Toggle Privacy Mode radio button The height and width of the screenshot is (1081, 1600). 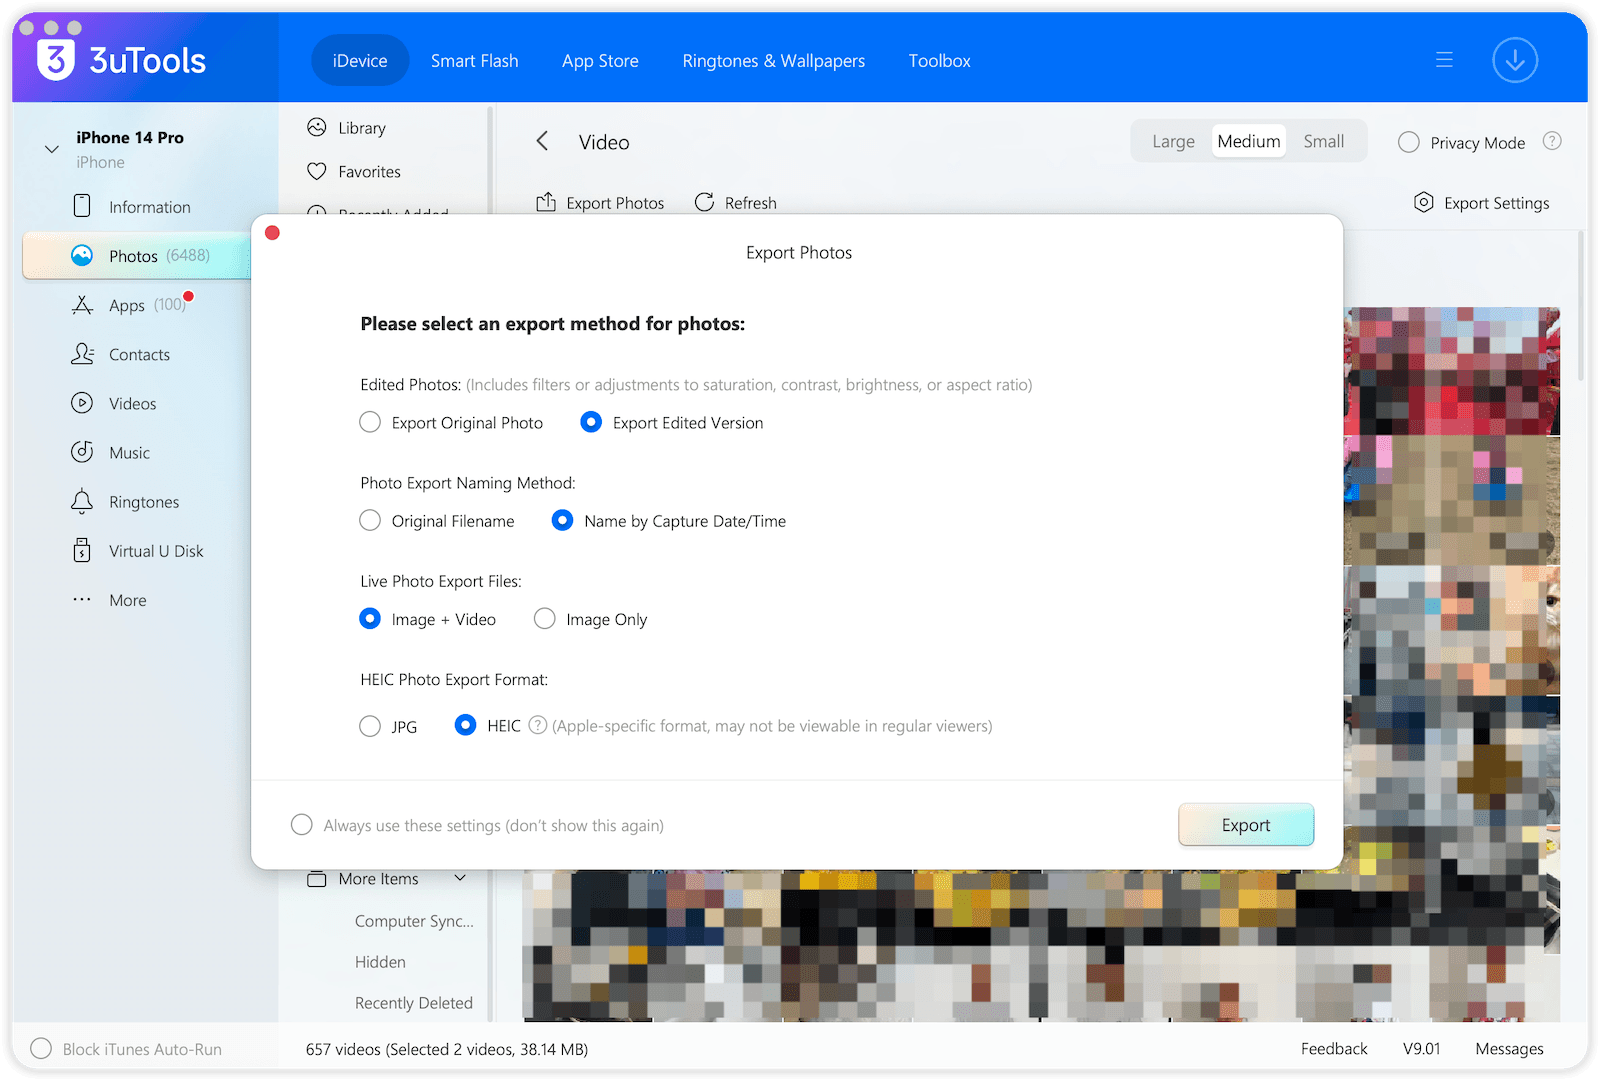click(x=1409, y=142)
